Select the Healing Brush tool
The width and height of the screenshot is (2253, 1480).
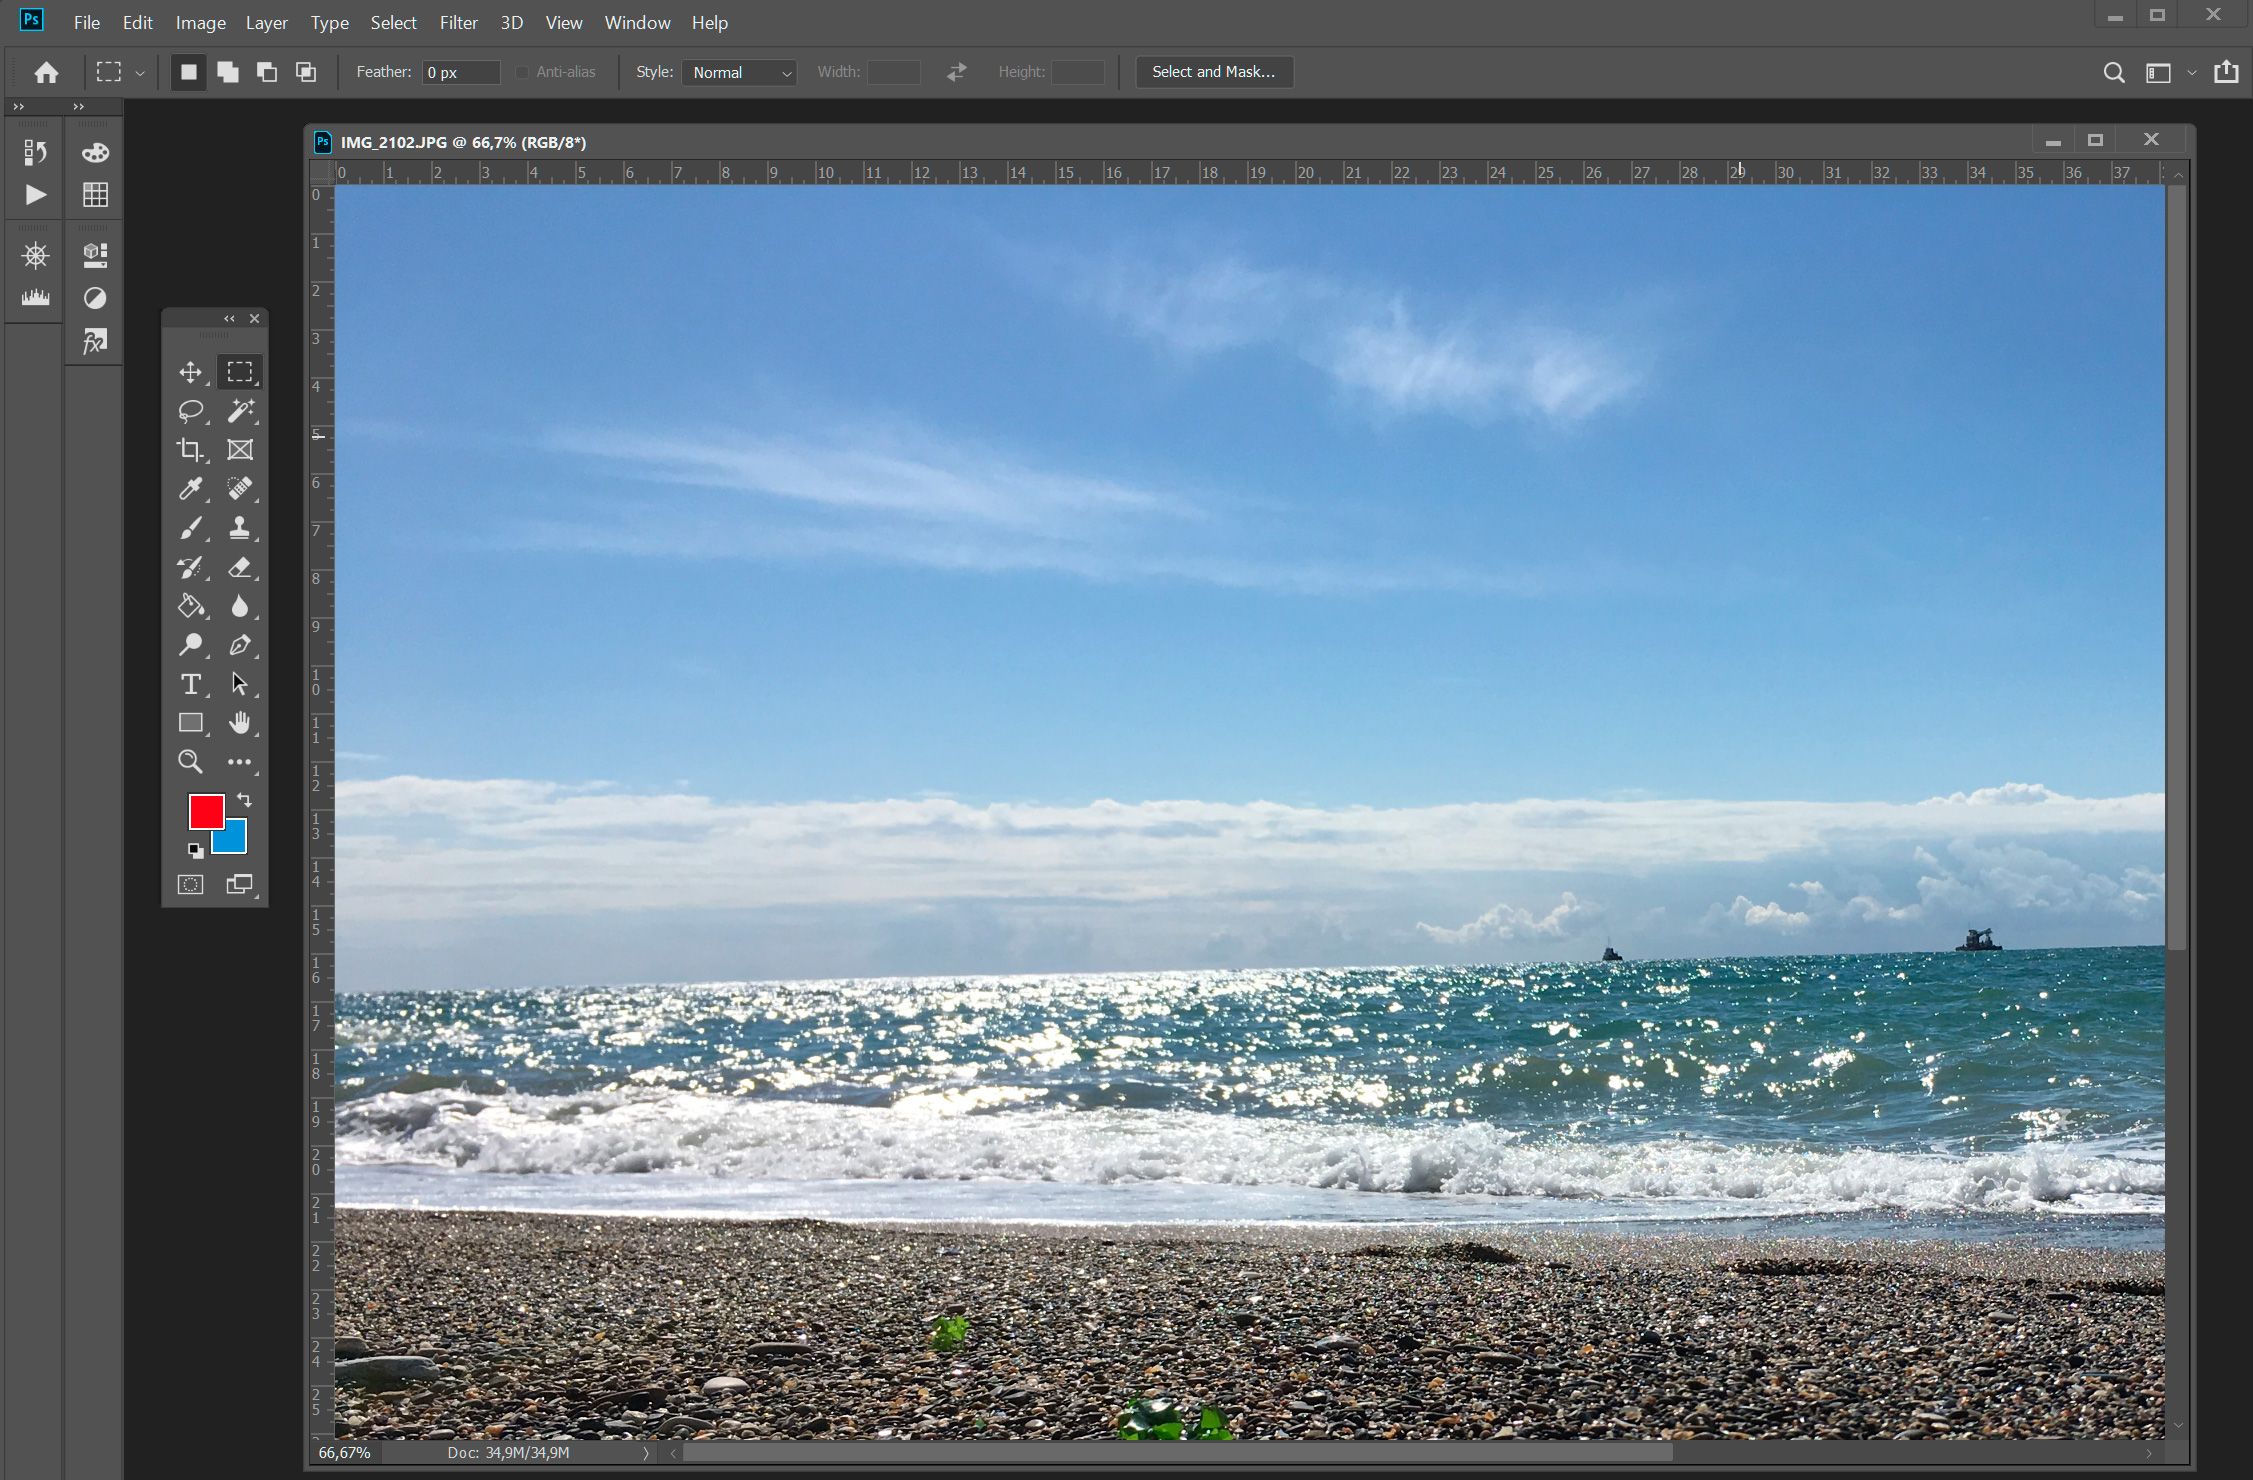tap(240, 489)
